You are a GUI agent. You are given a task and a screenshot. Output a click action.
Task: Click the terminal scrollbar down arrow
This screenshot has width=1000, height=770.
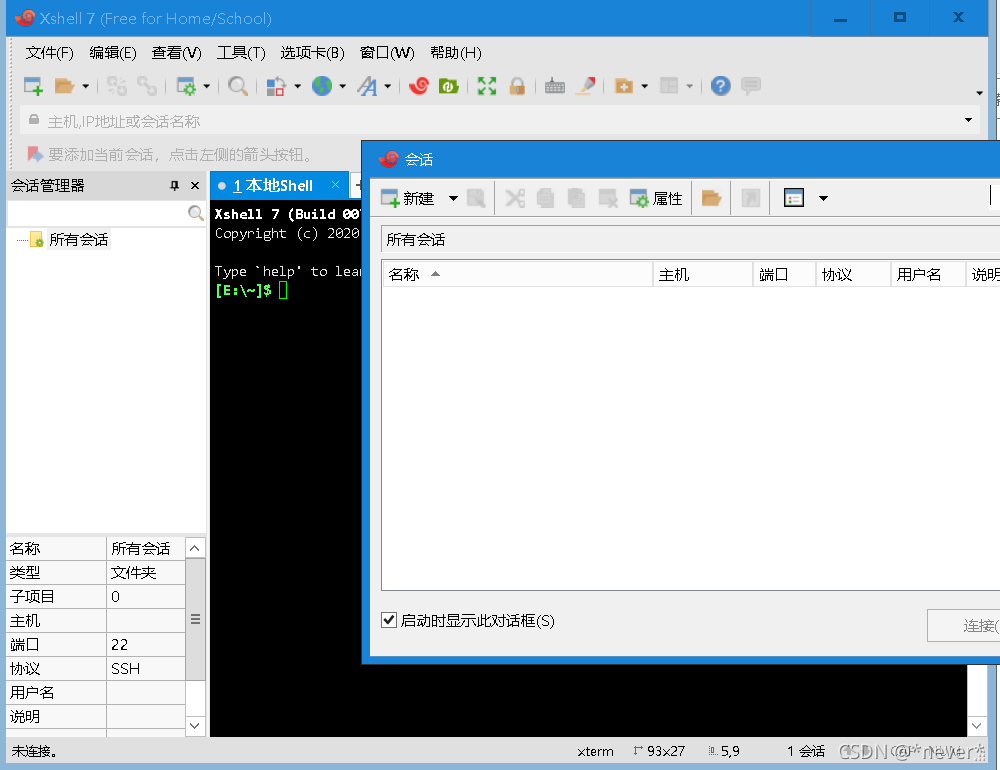976,725
